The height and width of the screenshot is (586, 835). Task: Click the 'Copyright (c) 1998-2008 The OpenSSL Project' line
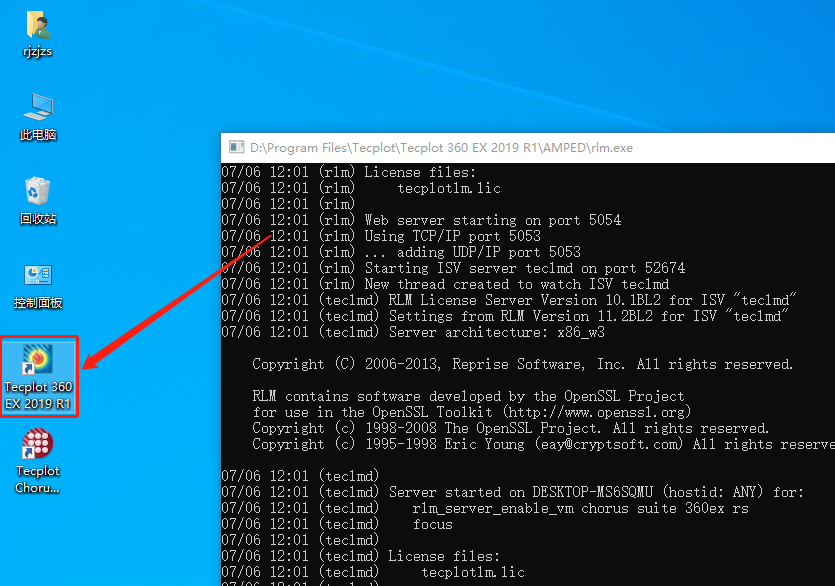pos(511,428)
